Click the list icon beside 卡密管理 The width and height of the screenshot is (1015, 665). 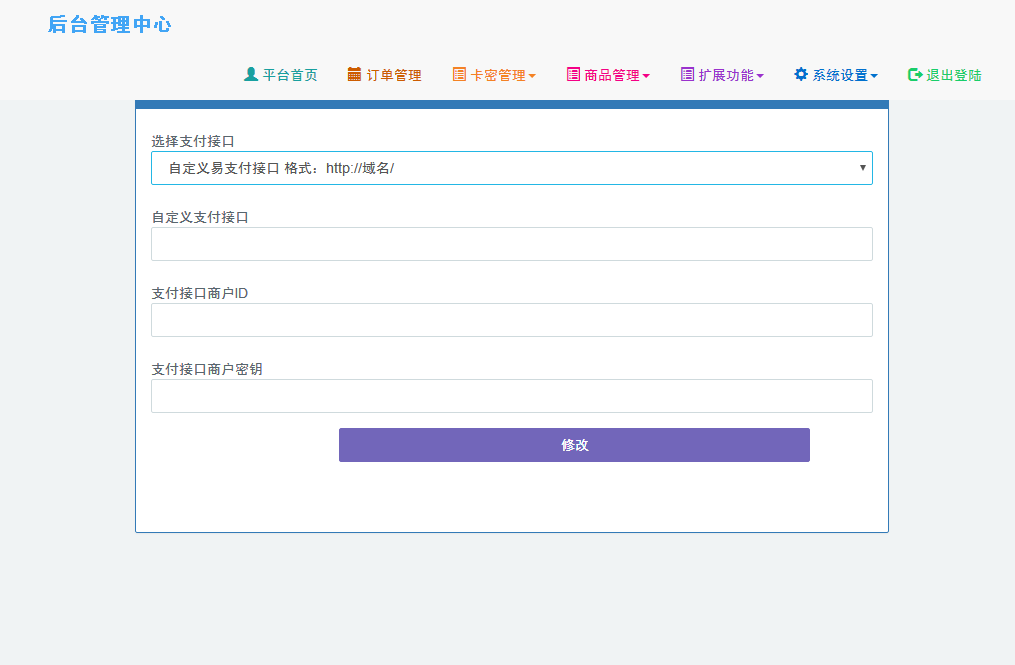coord(459,74)
